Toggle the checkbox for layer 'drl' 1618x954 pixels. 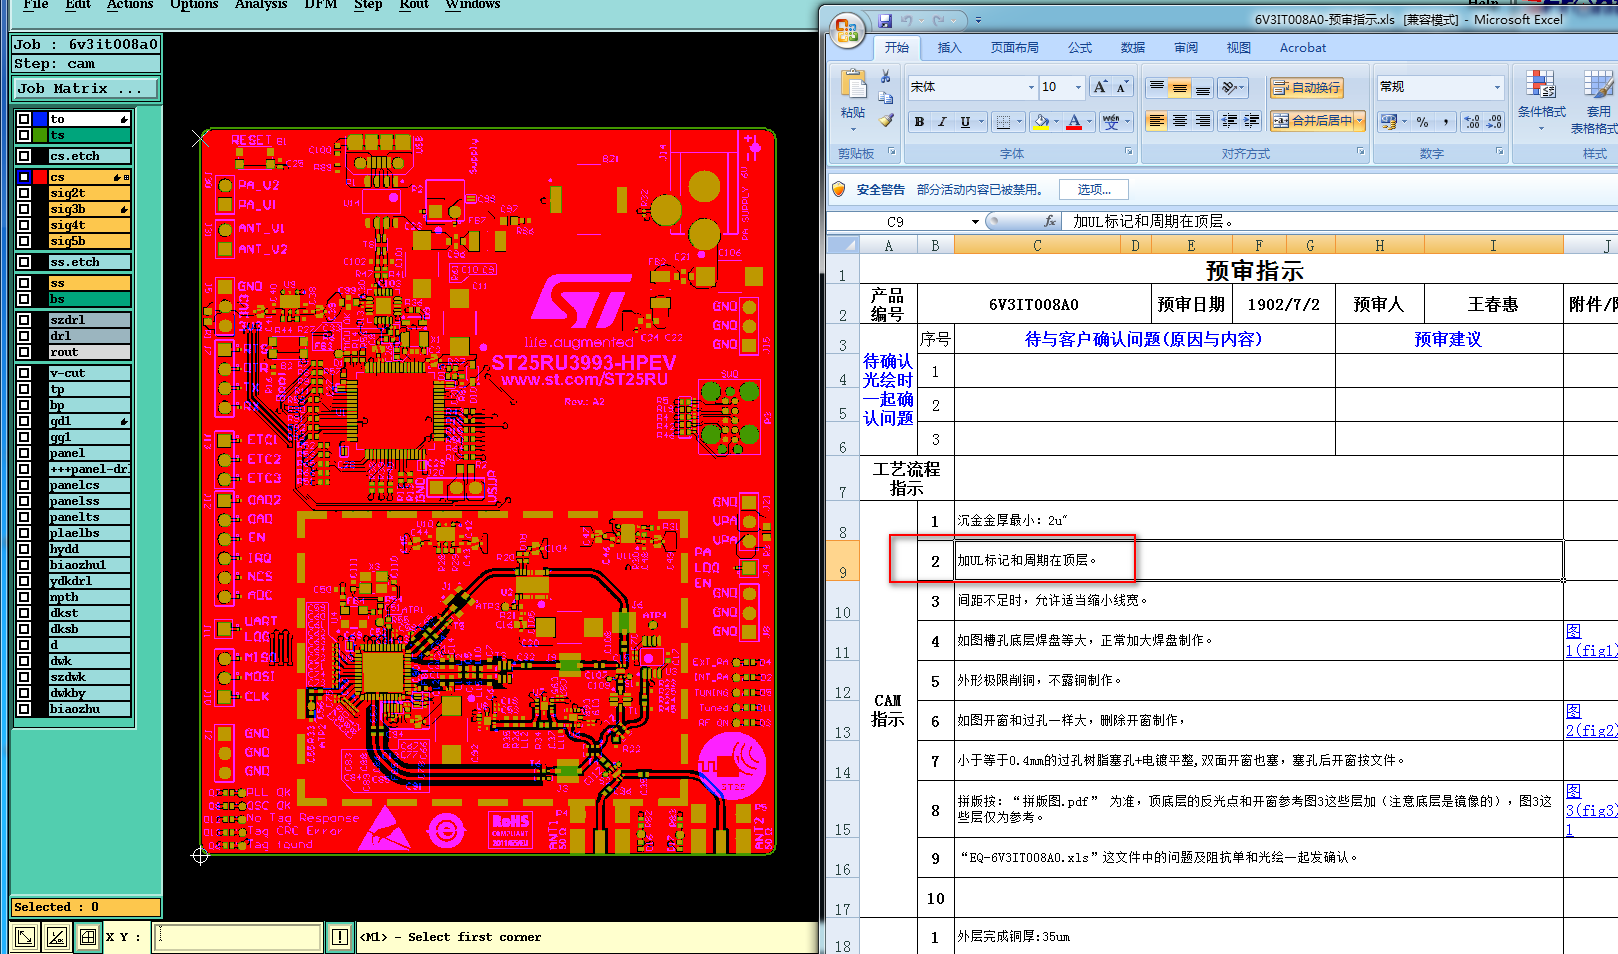click(x=24, y=336)
